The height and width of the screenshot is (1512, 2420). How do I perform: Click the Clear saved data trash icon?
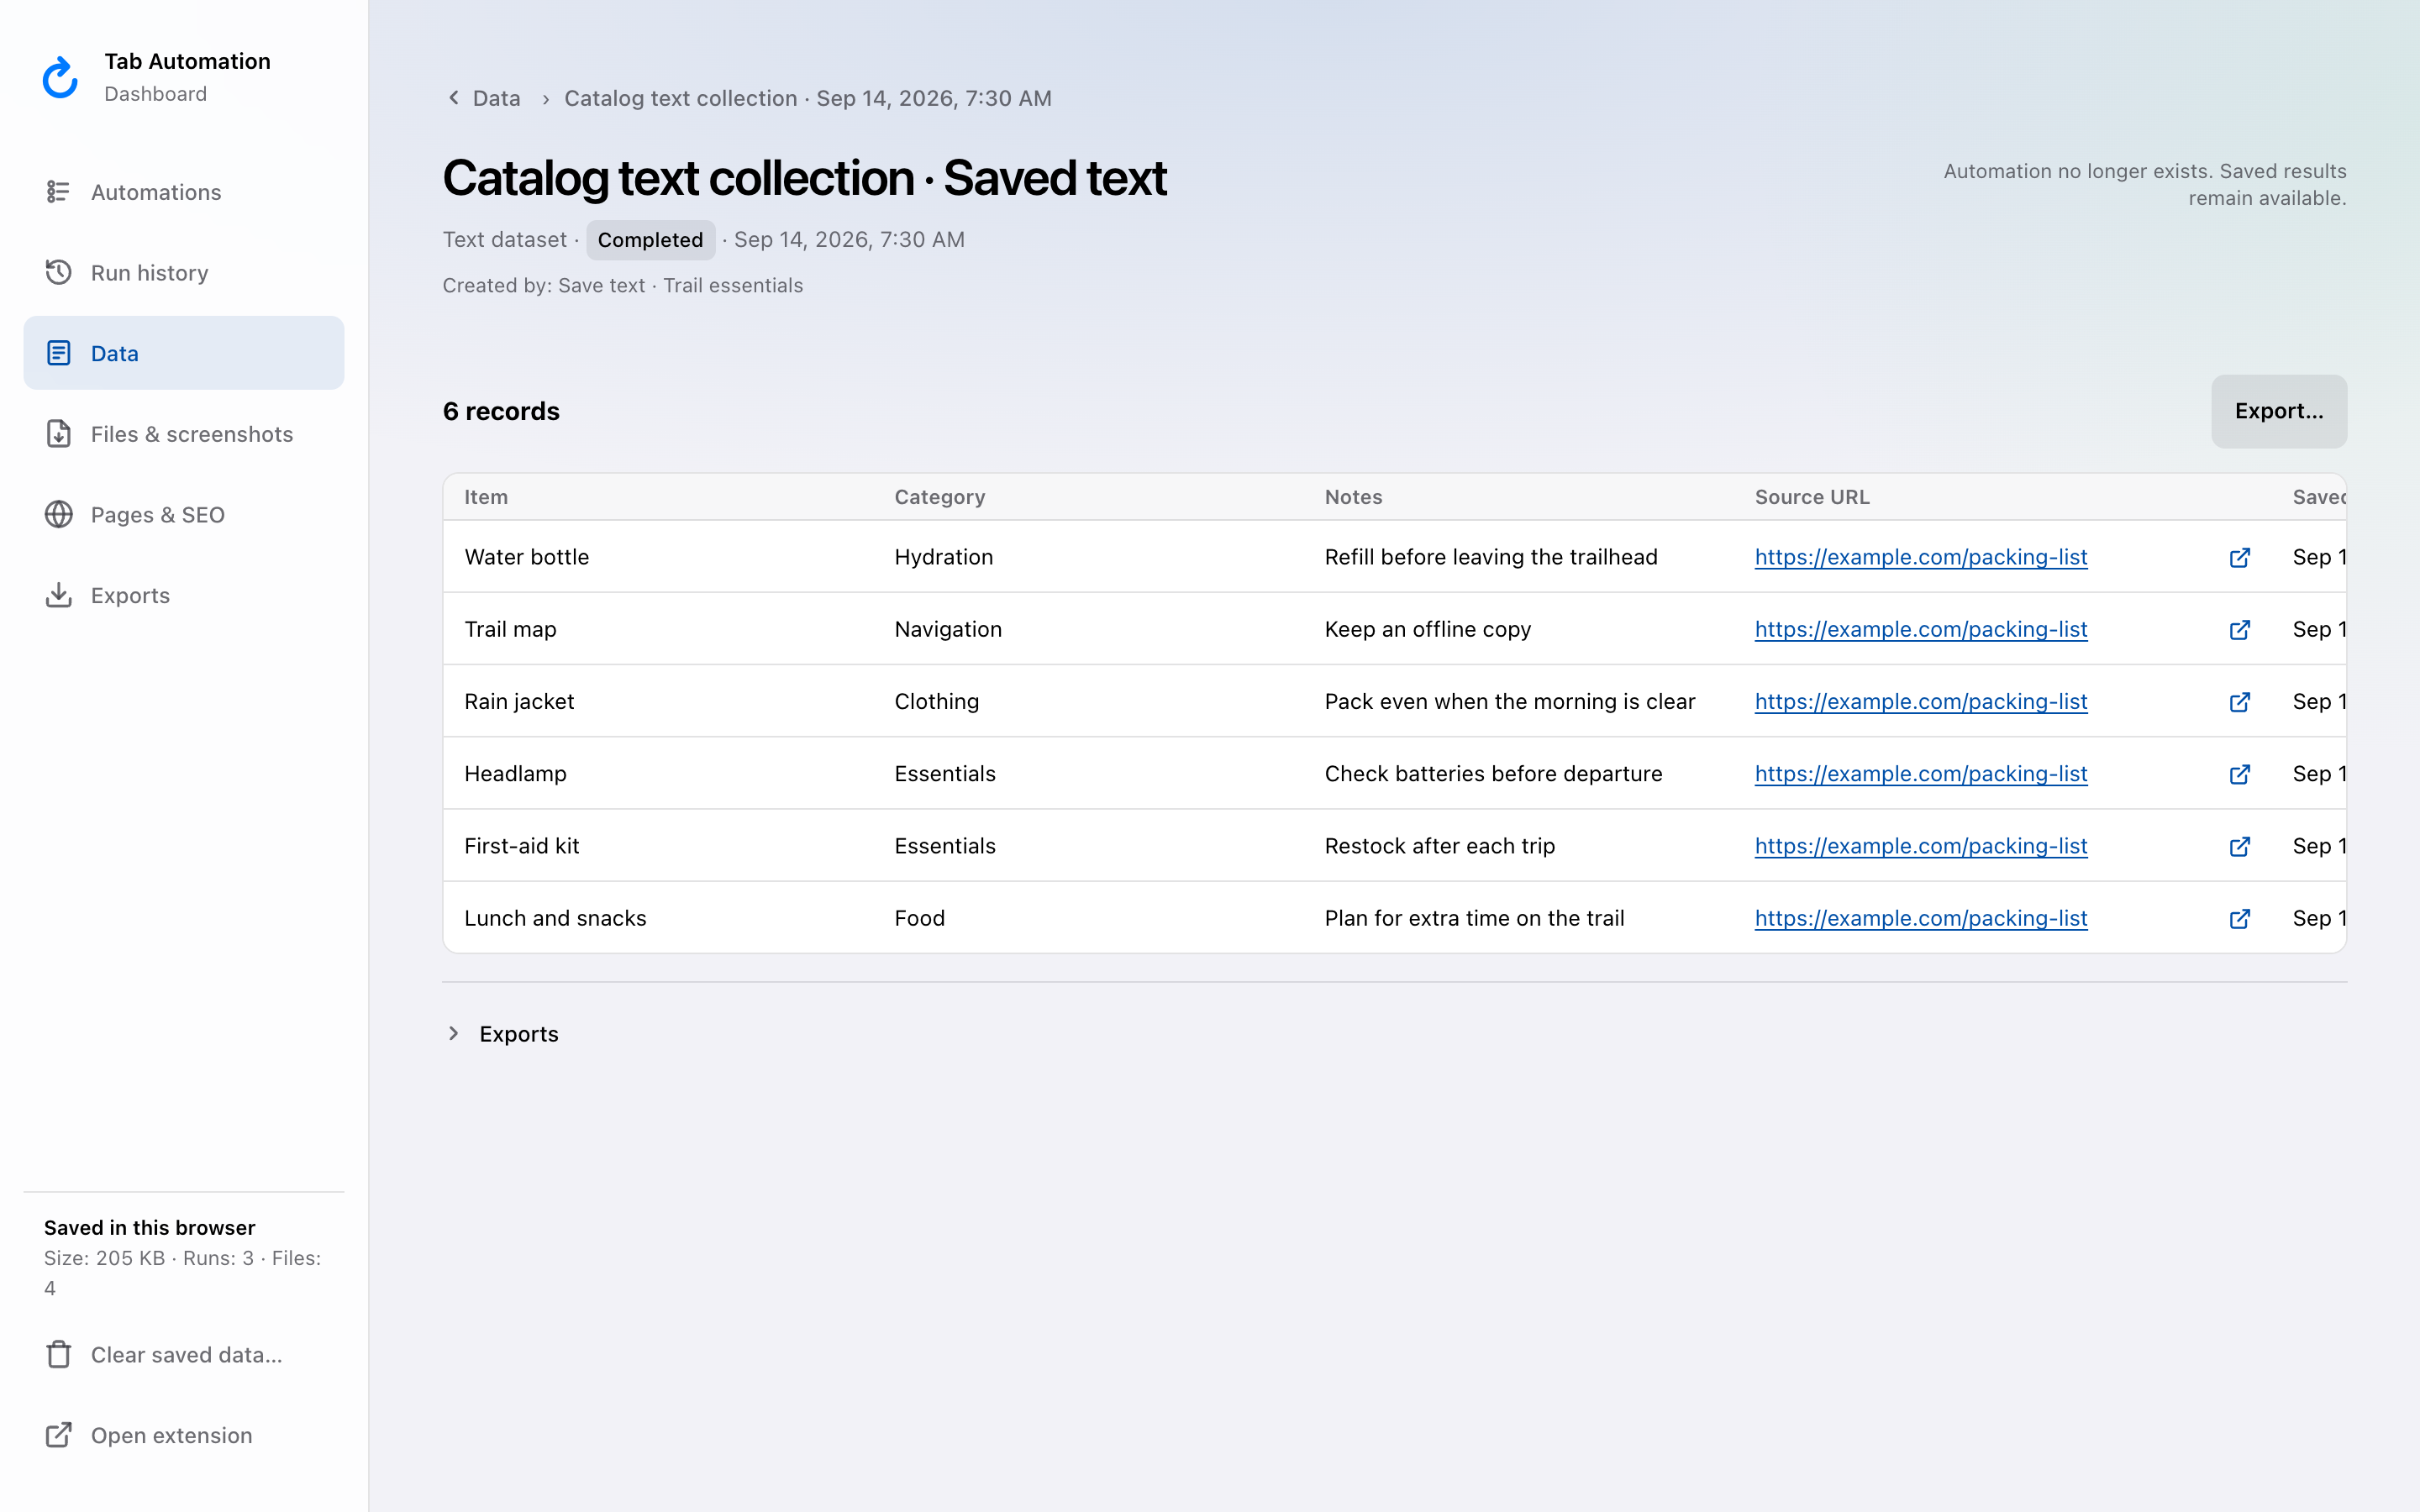pyautogui.click(x=59, y=1354)
